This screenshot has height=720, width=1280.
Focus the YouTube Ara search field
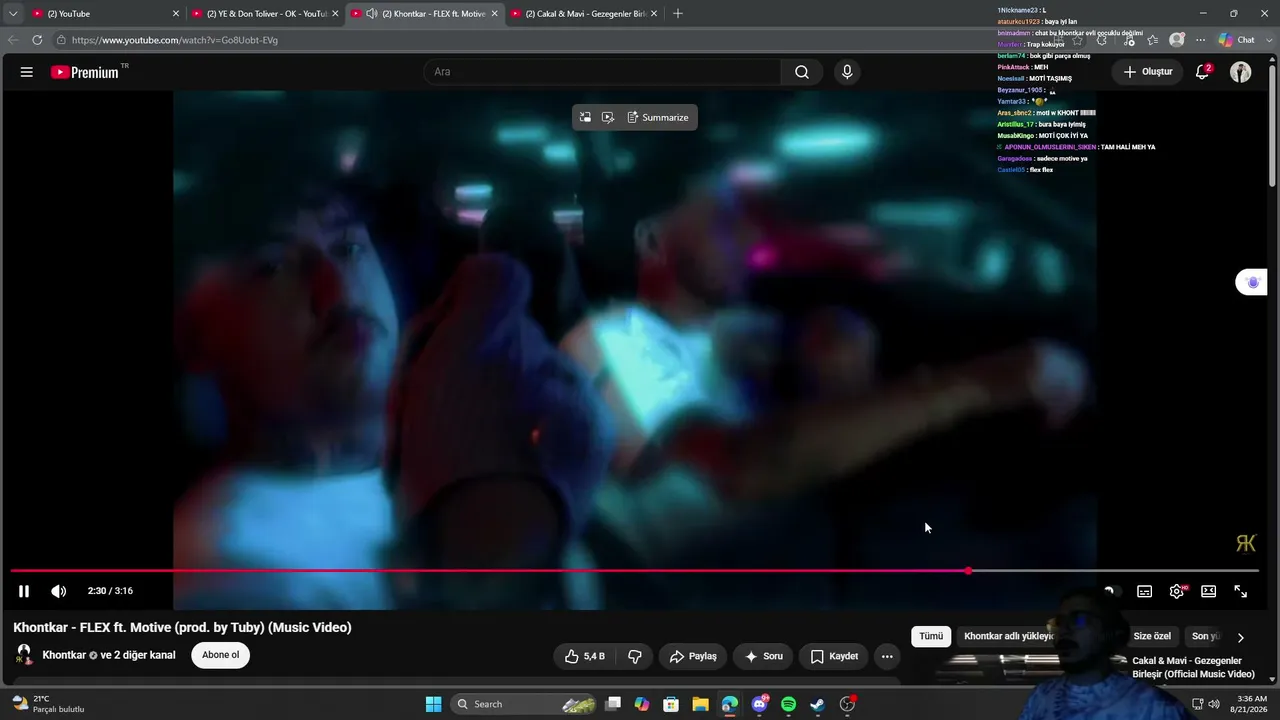point(602,72)
